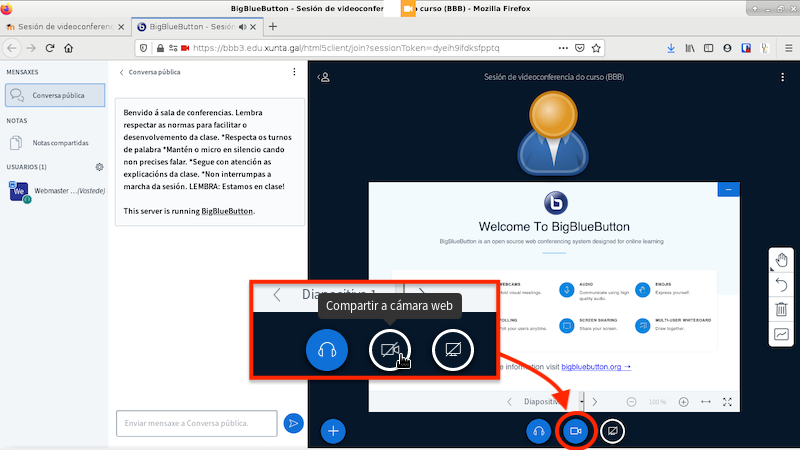
Task: Select the hand pan whiteboard tool
Action: pyautogui.click(x=781, y=261)
